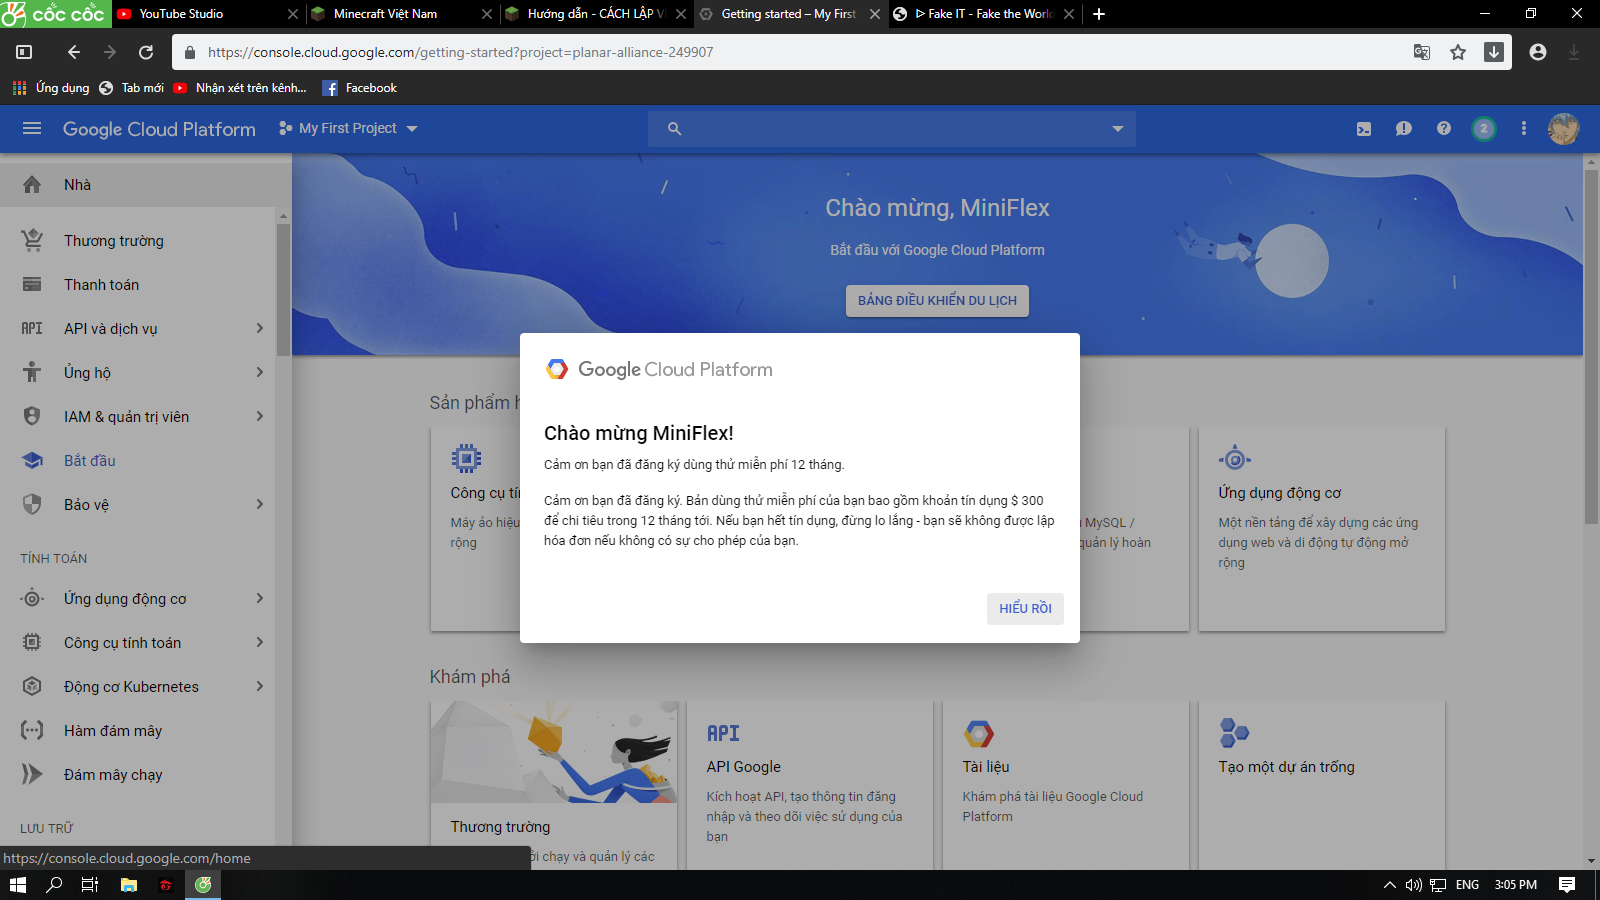Click the Ứng dụng apps bookmark shortcut
The image size is (1600, 900).
click(51, 88)
